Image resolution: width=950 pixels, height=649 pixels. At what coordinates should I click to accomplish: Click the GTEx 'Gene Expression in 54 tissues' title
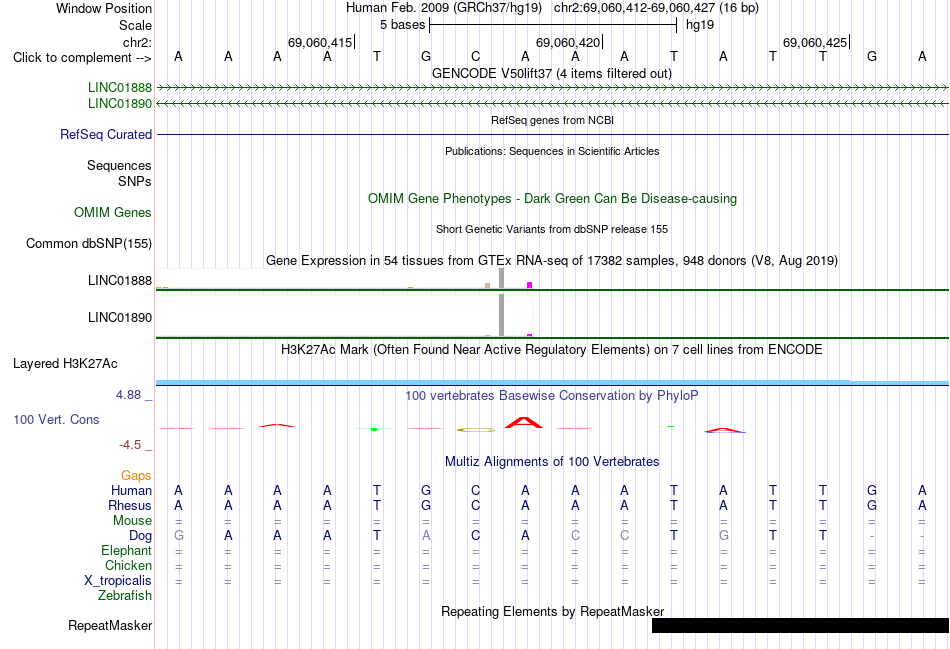552,261
